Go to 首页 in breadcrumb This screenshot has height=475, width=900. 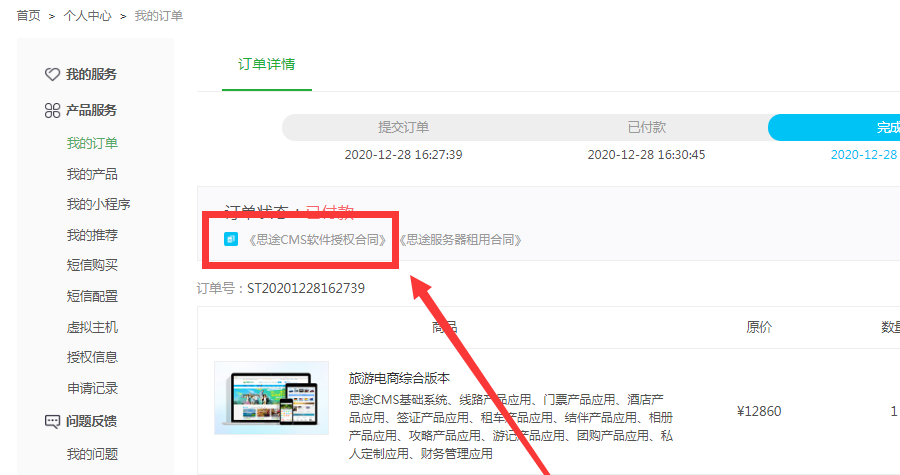29,16
